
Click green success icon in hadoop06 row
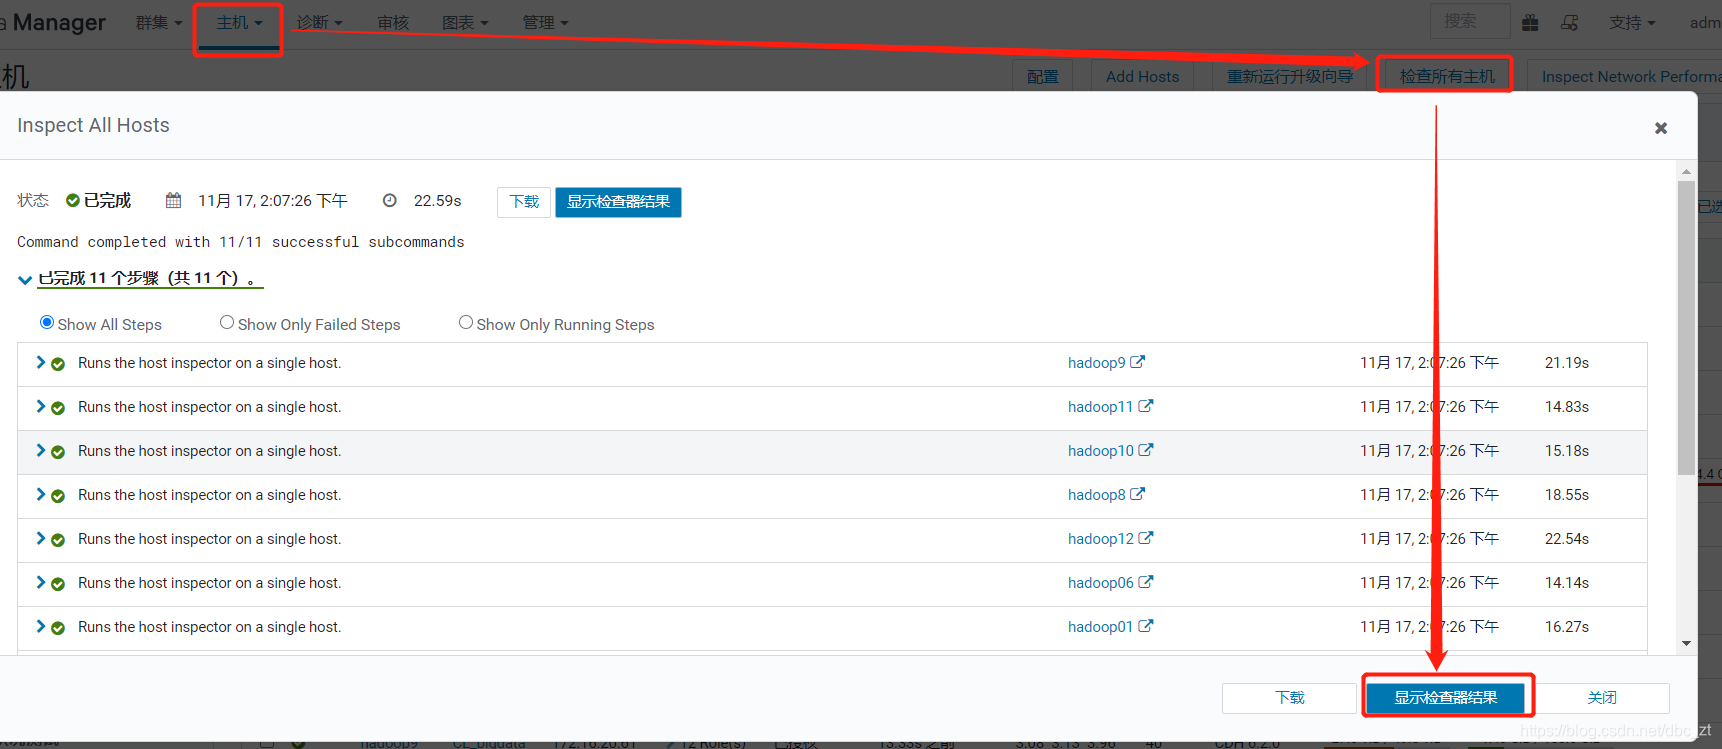point(58,584)
